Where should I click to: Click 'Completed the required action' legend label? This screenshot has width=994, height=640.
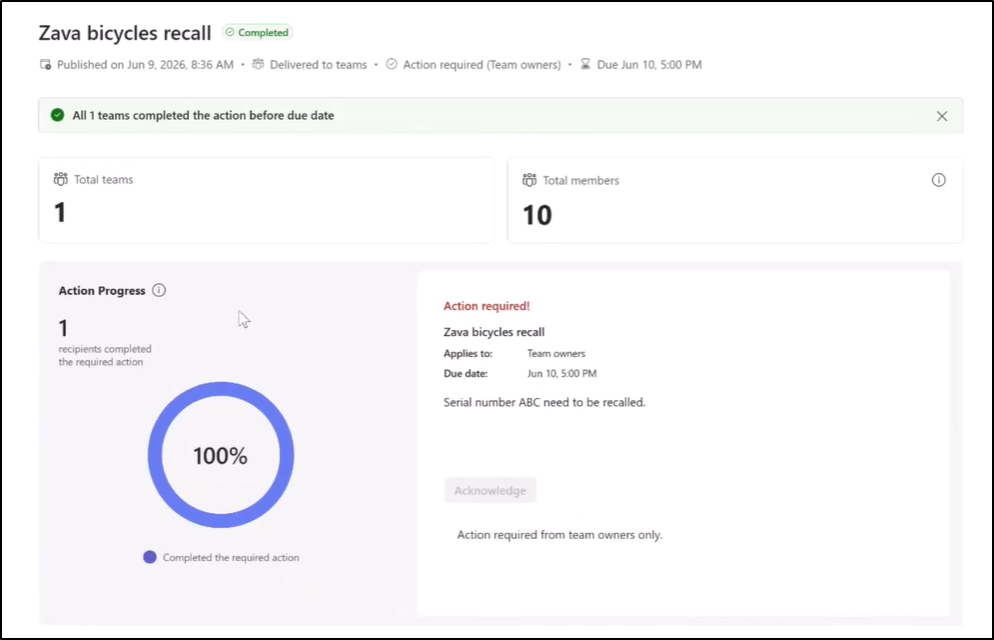pyautogui.click(x=231, y=558)
